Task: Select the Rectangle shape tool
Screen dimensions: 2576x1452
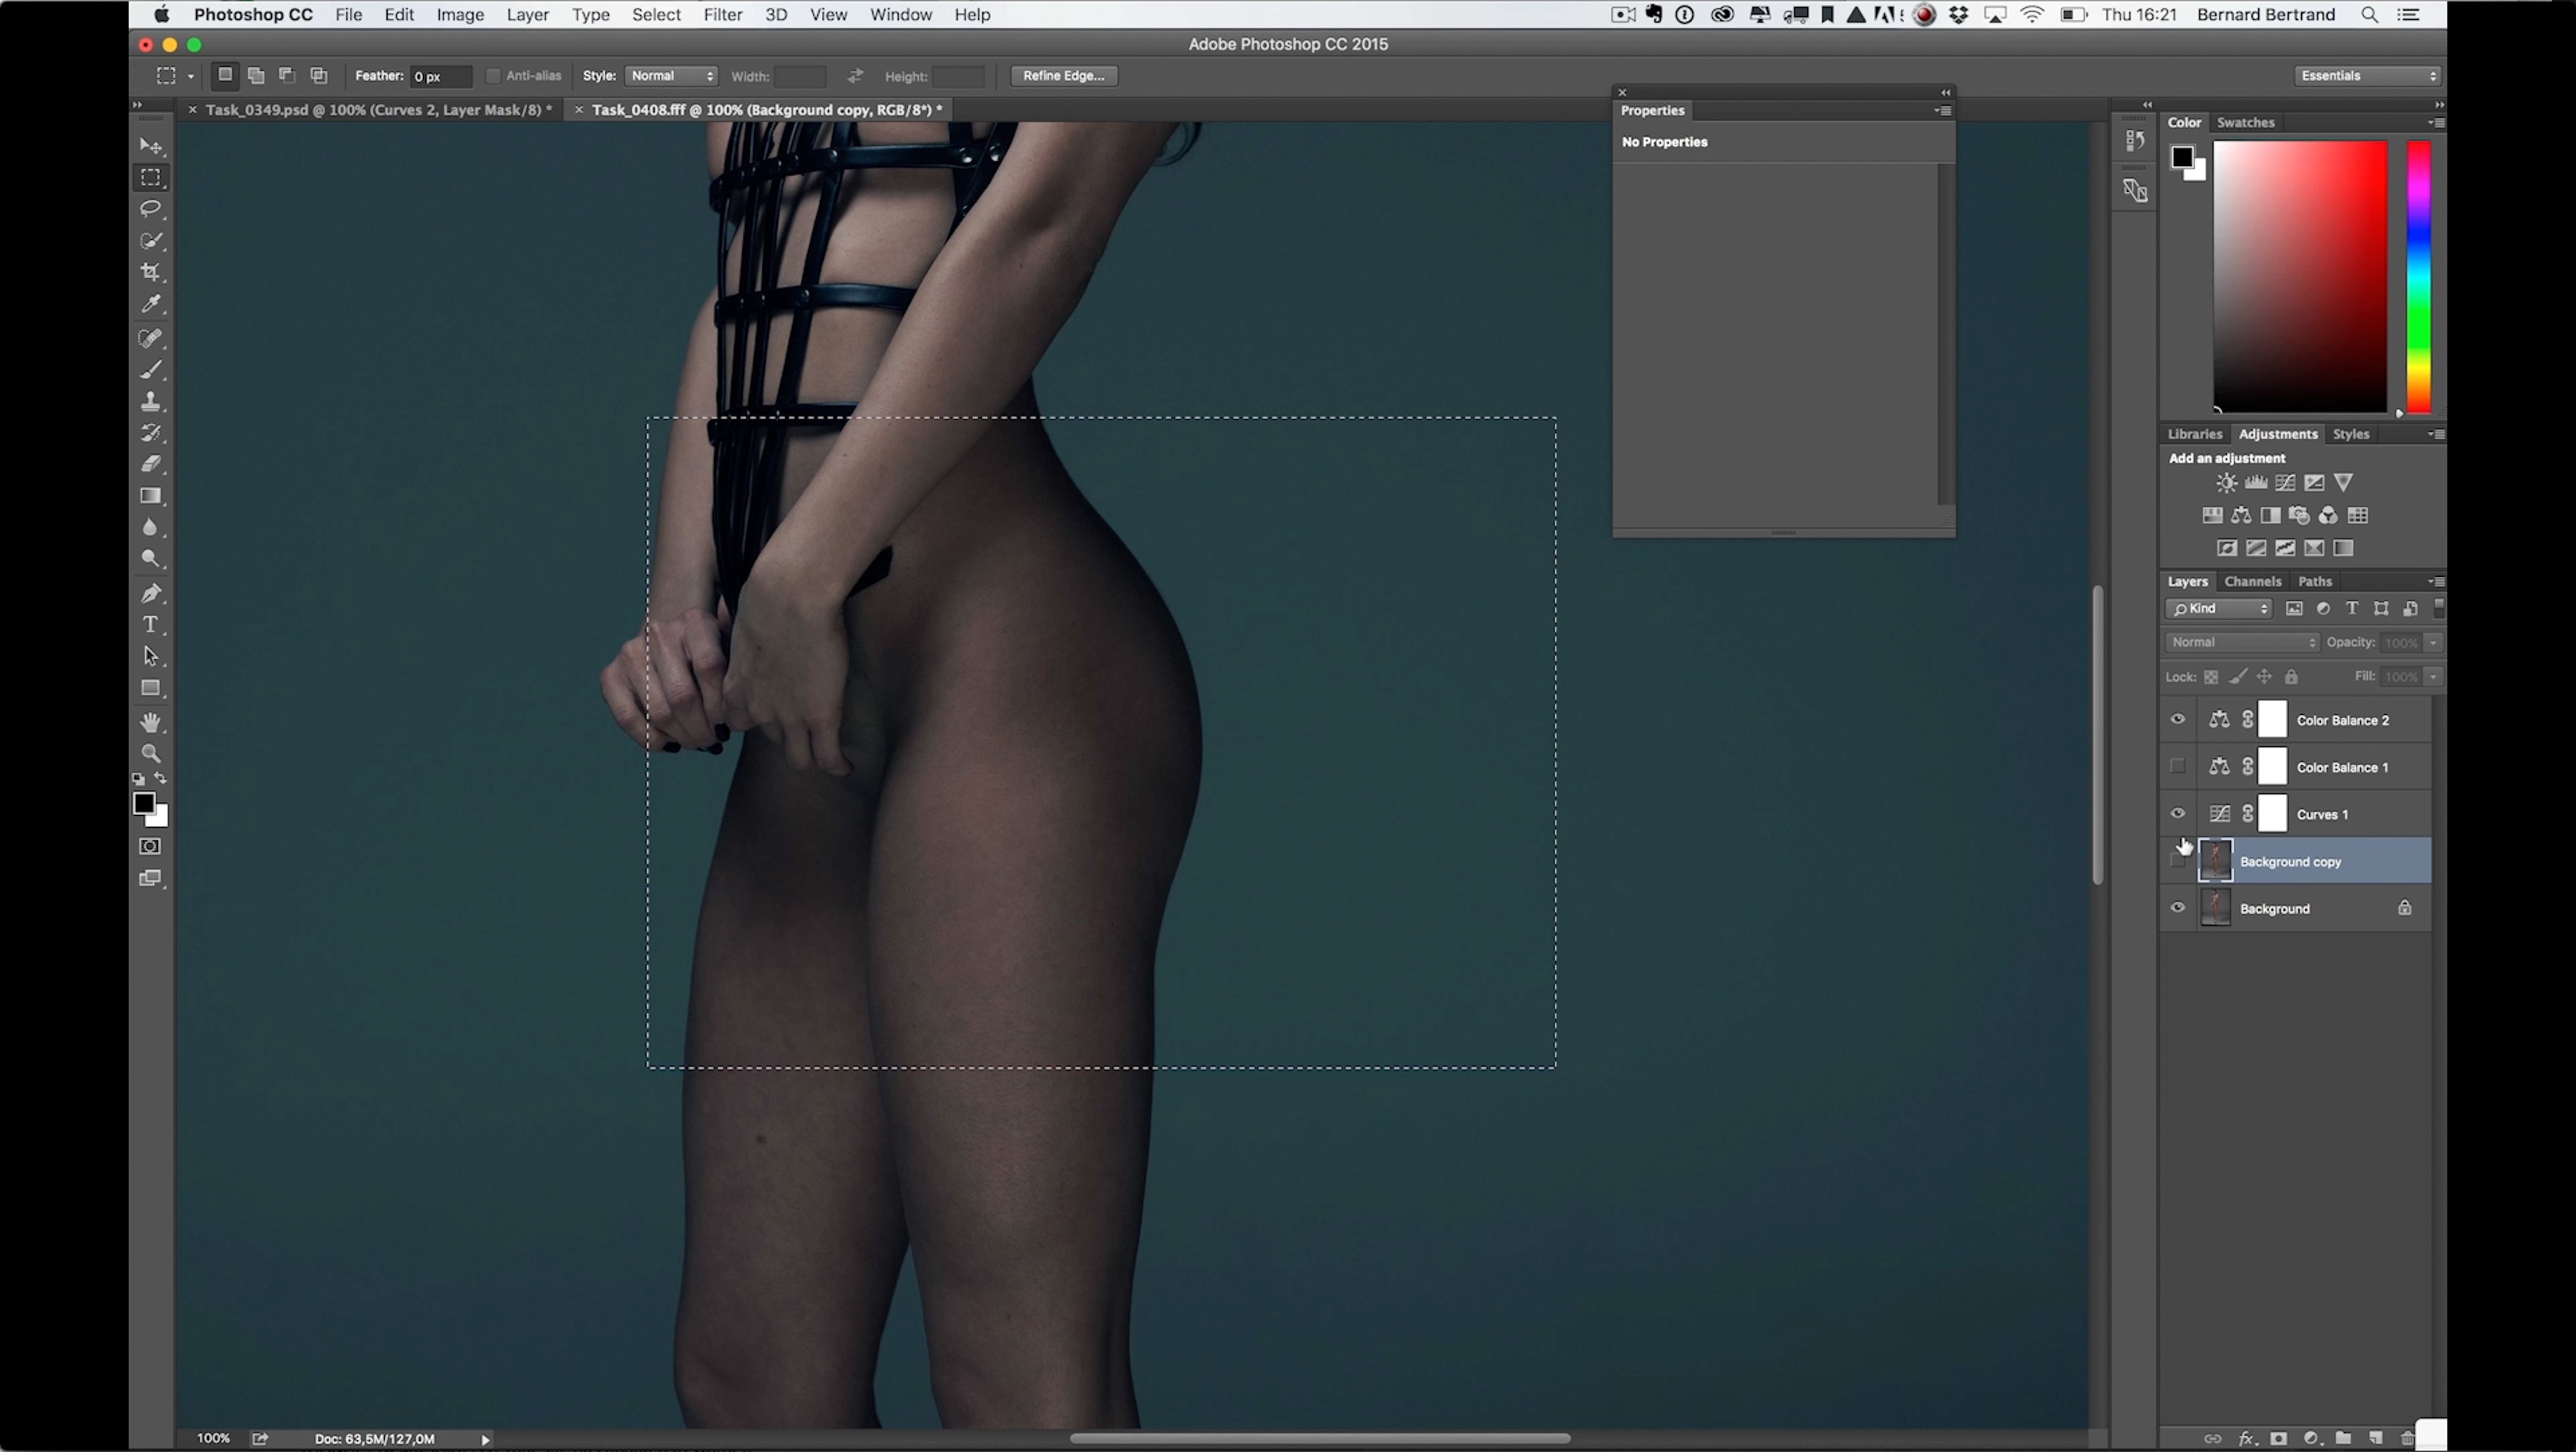Action: (x=151, y=688)
